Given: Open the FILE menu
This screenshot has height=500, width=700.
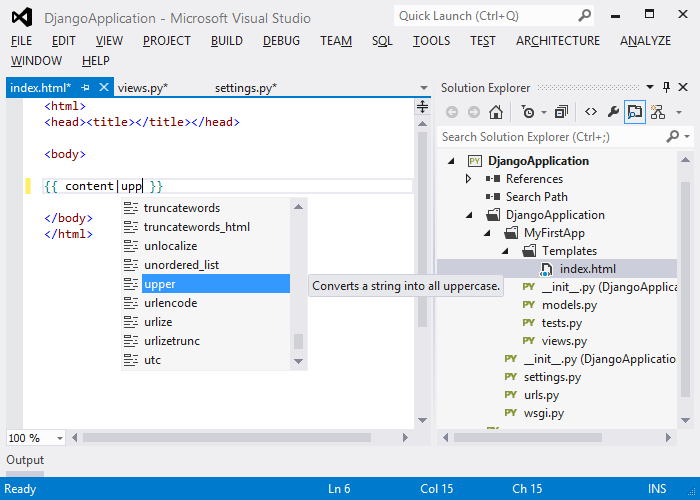Looking at the screenshot, I should point(21,41).
